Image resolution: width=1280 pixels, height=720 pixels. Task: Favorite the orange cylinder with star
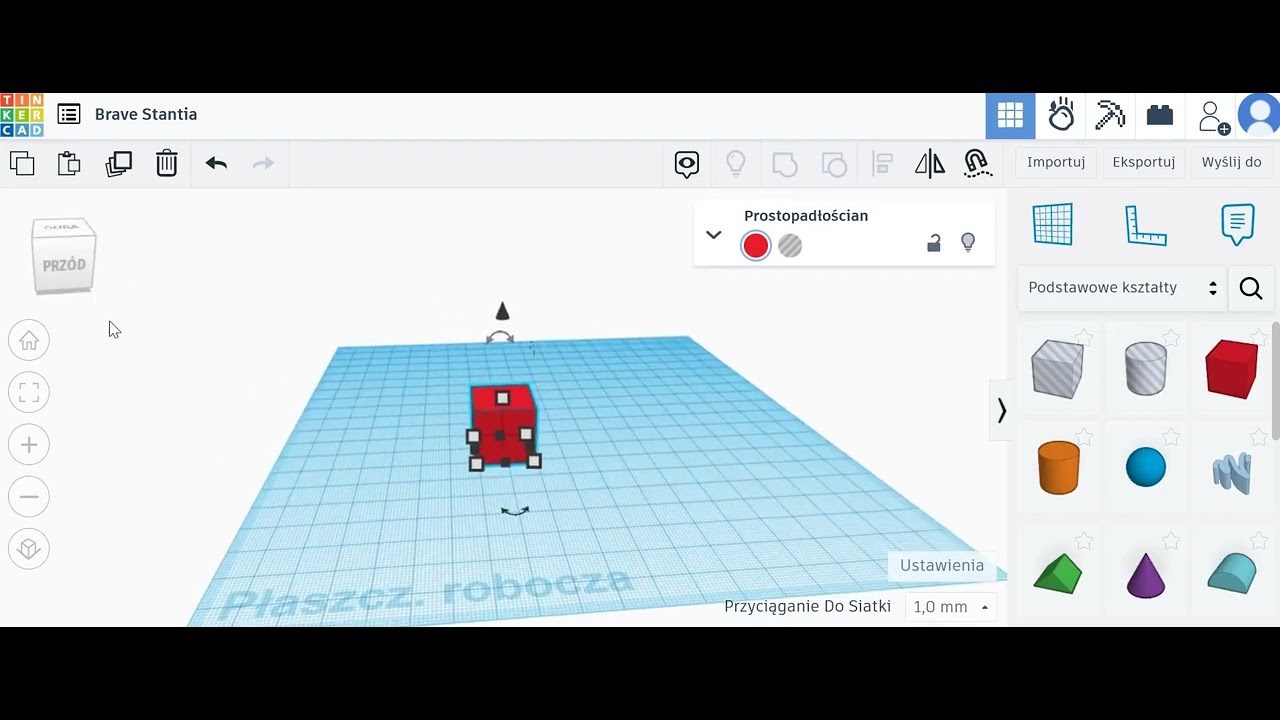tap(1085, 438)
